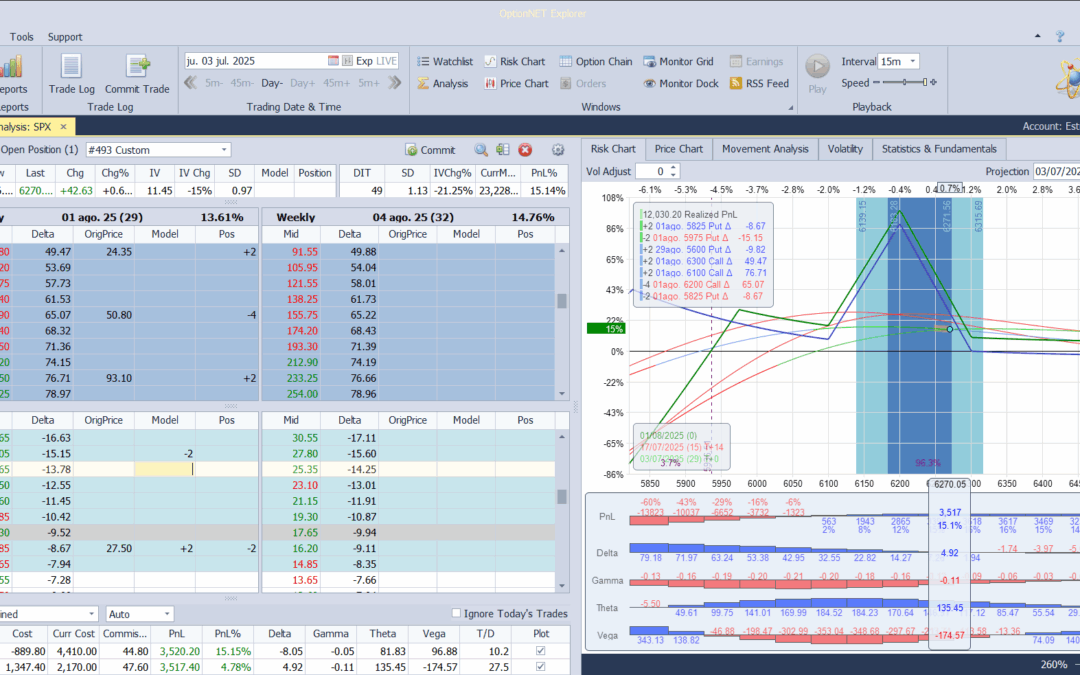Uncheck Plot checkbox in 3,517.40 row
The image size is (1080, 675).
(x=541, y=667)
